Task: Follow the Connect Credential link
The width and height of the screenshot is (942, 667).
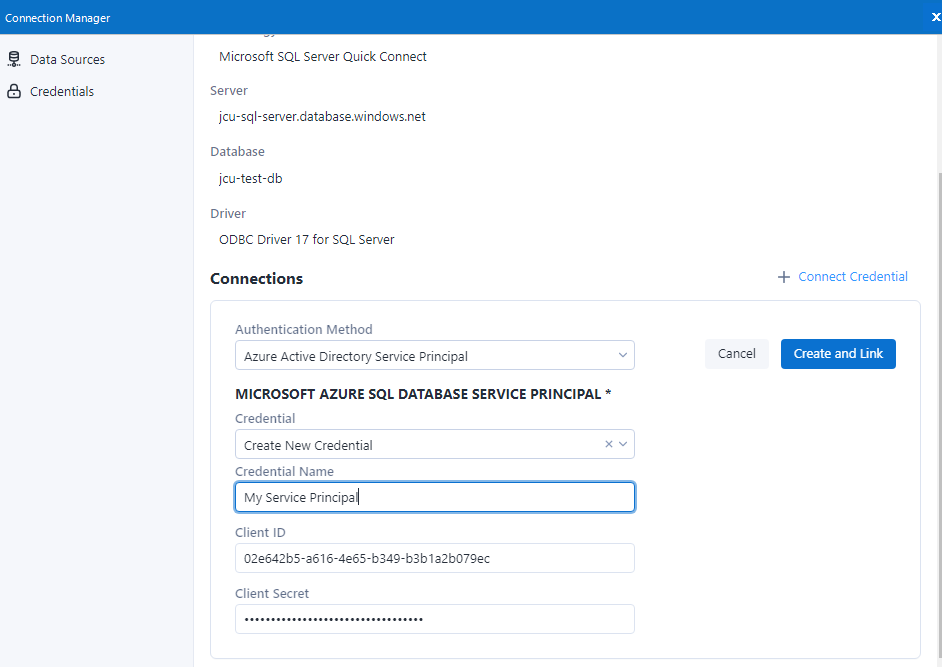Action: [853, 277]
